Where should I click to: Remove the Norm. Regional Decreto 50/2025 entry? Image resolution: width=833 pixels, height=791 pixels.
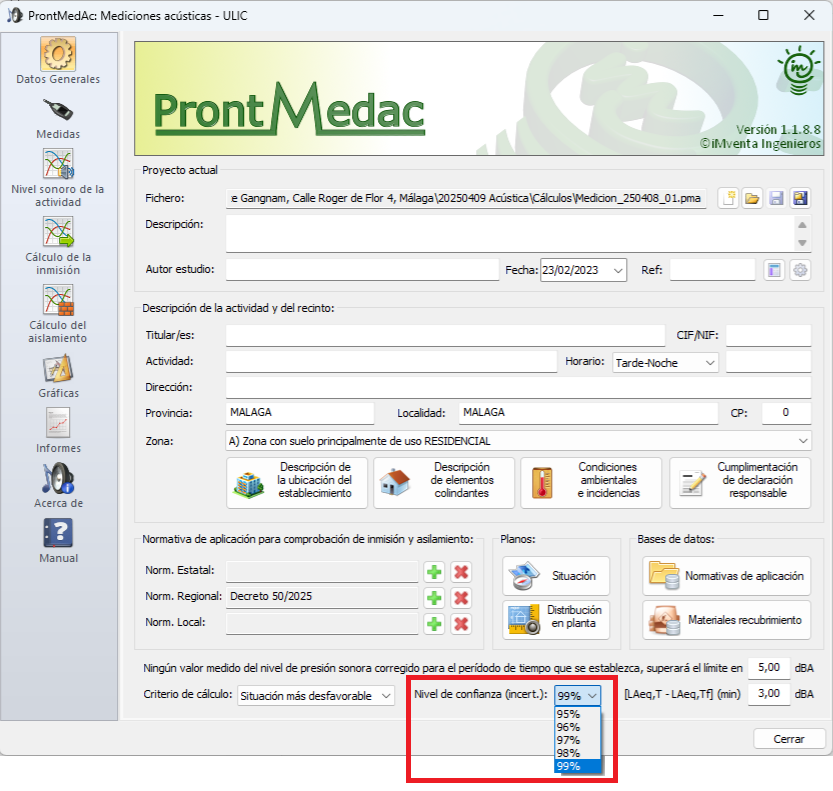coord(461,598)
